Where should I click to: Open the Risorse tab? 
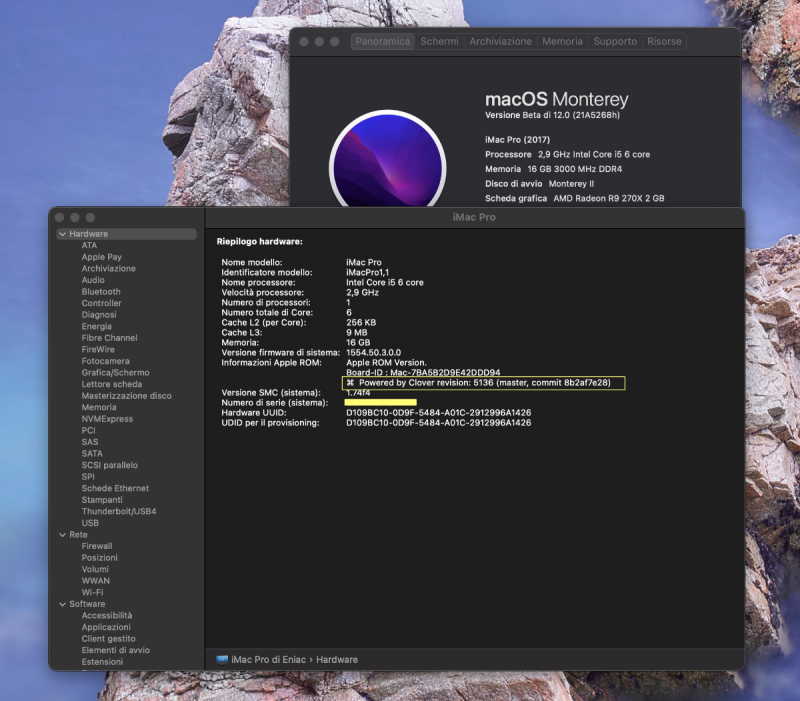(664, 41)
